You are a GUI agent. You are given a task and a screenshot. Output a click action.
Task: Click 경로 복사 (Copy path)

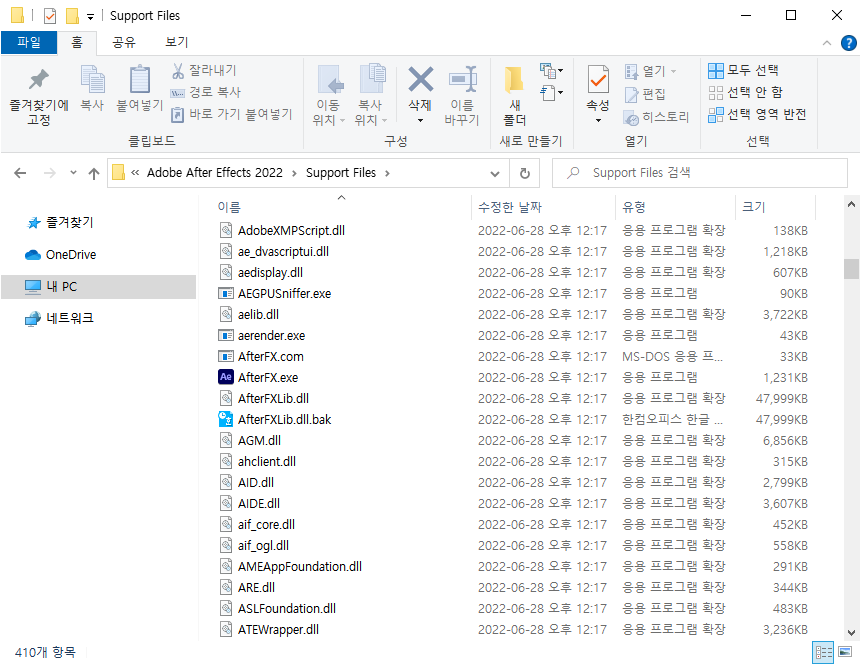pos(205,92)
